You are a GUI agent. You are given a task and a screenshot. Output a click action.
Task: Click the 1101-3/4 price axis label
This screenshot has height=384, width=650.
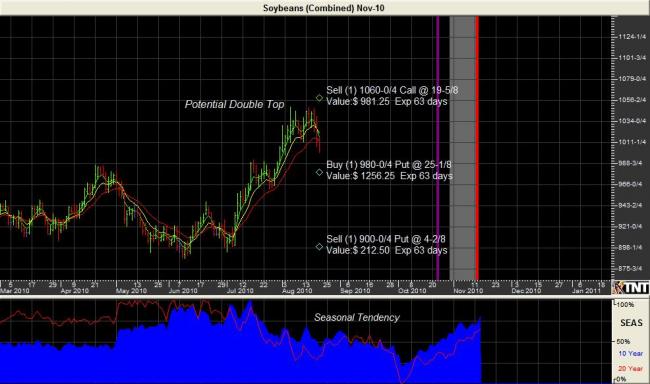[x=632, y=58]
